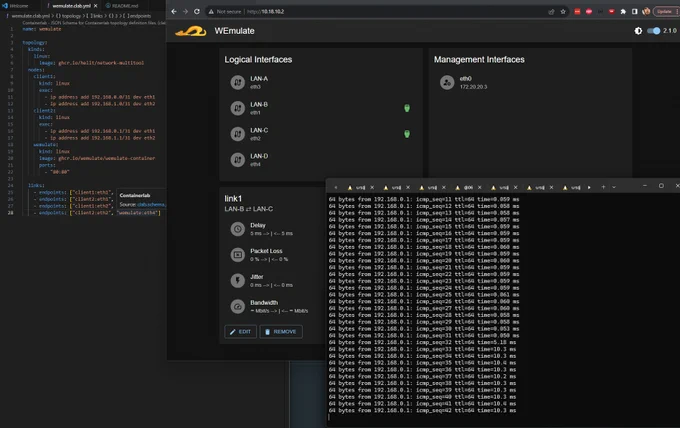Image resolution: width=680 pixels, height=428 pixels.
Task: Click the 172.20.20.3 address under eth0
Action: 473,87
